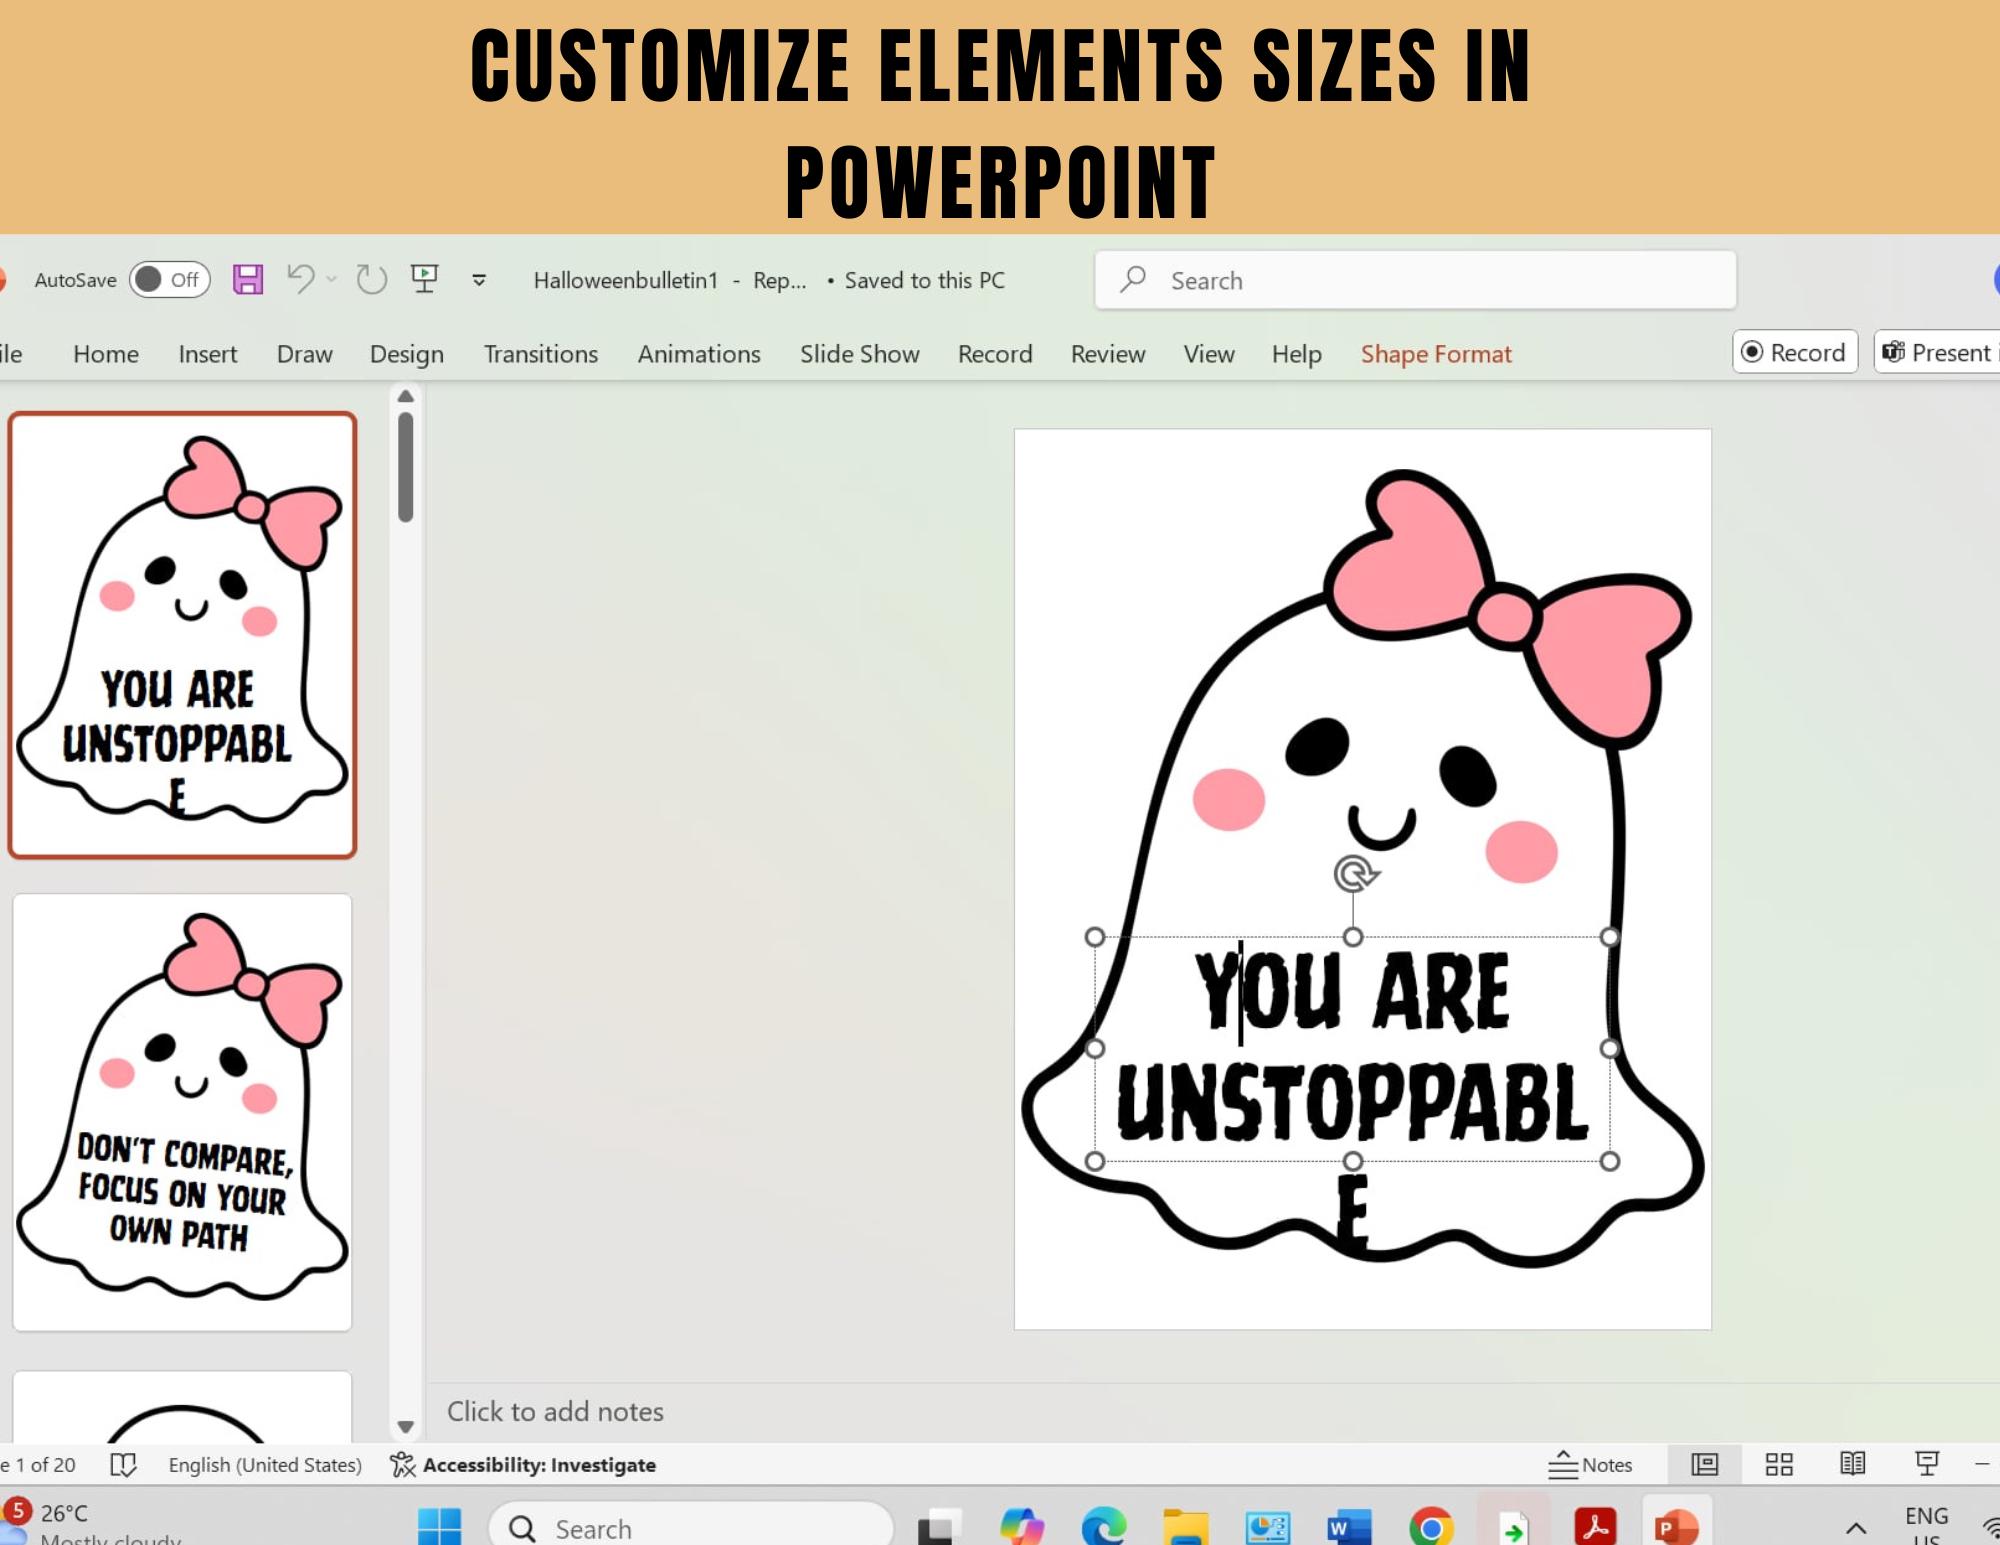The width and height of the screenshot is (2000, 1545).
Task: Open Reading View icon in status bar
Action: (1853, 1465)
